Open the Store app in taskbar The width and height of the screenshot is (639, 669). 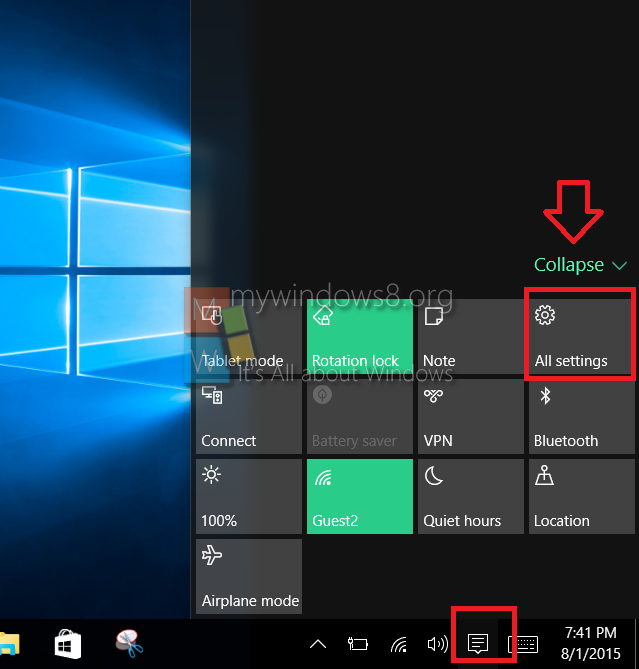pyautogui.click(x=67, y=643)
